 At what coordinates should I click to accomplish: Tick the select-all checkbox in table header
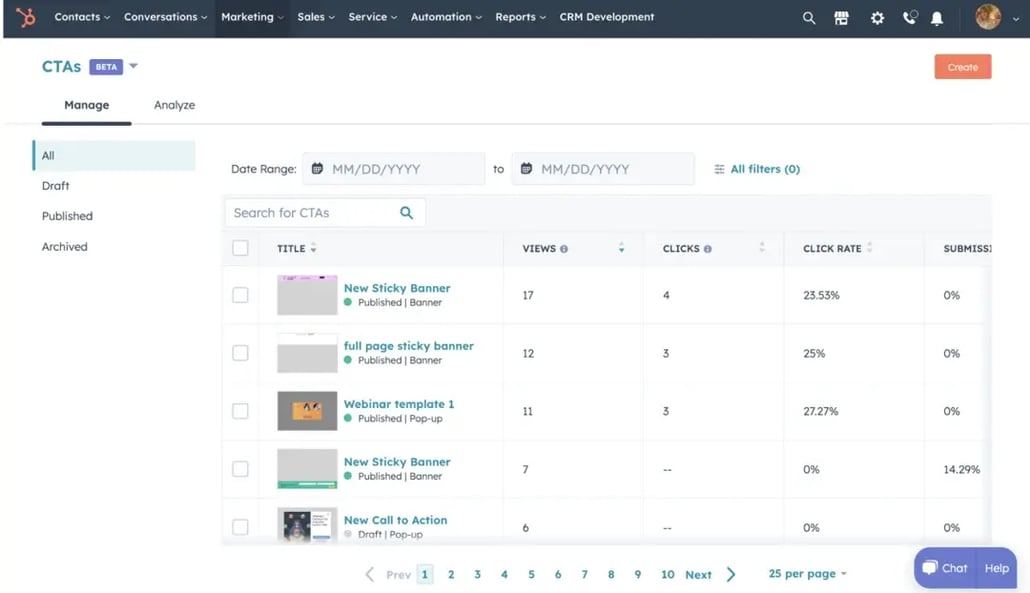pyautogui.click(x=240, y=248)
